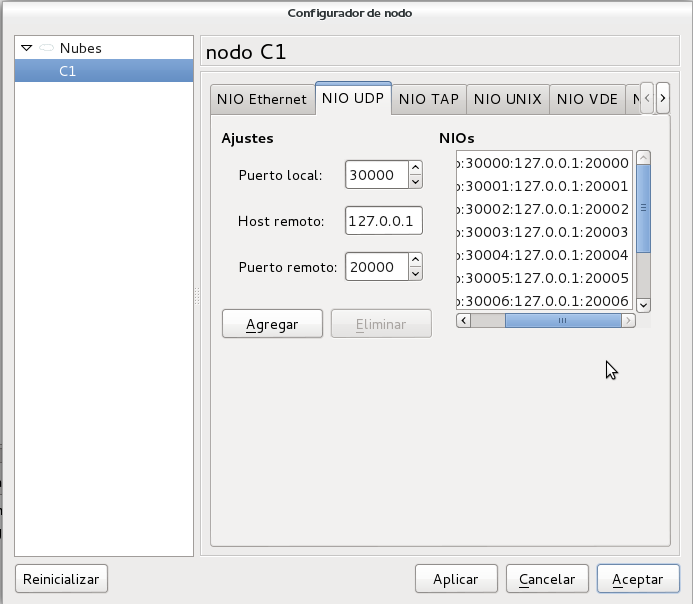Select the C1 node in tree

68,71
